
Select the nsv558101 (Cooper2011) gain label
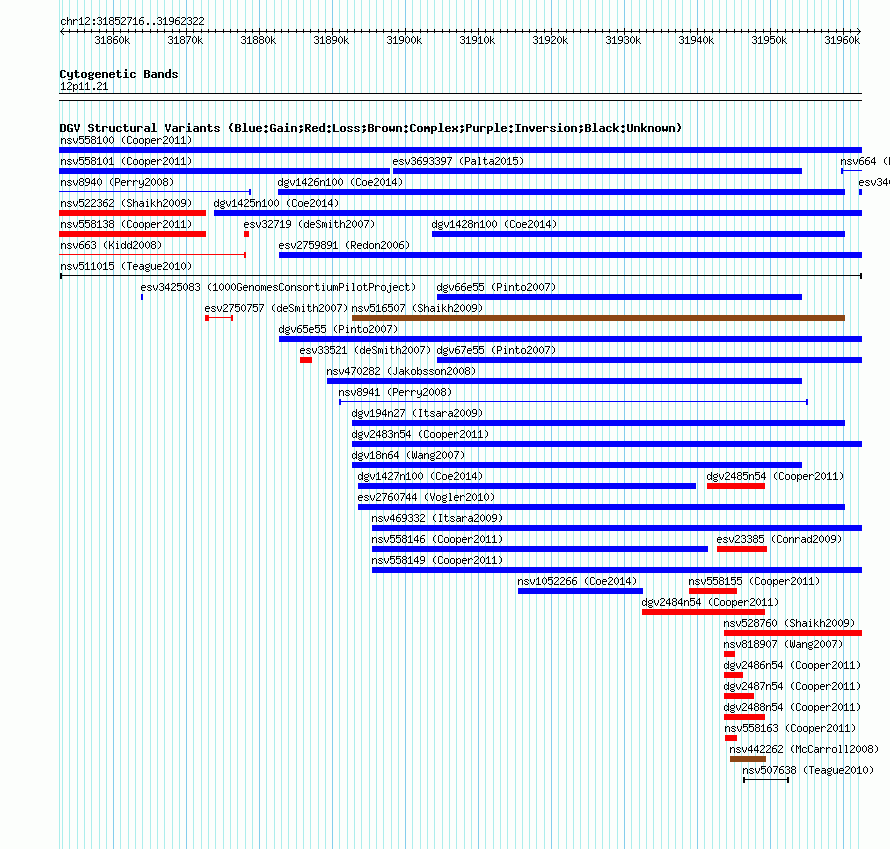click(126, 161)
